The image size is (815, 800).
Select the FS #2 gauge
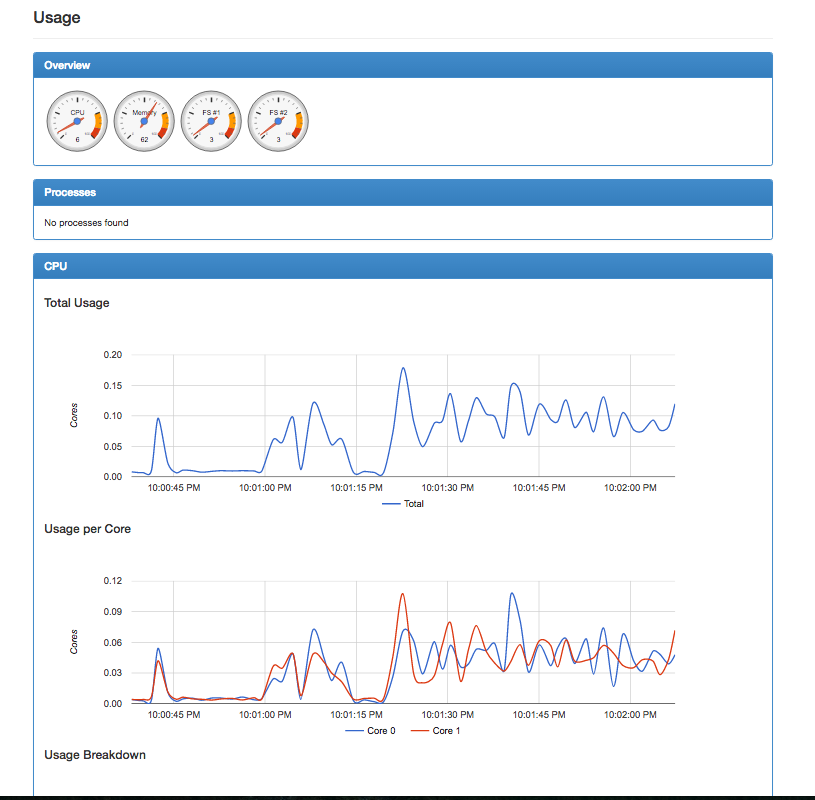(x=278, y=121)
